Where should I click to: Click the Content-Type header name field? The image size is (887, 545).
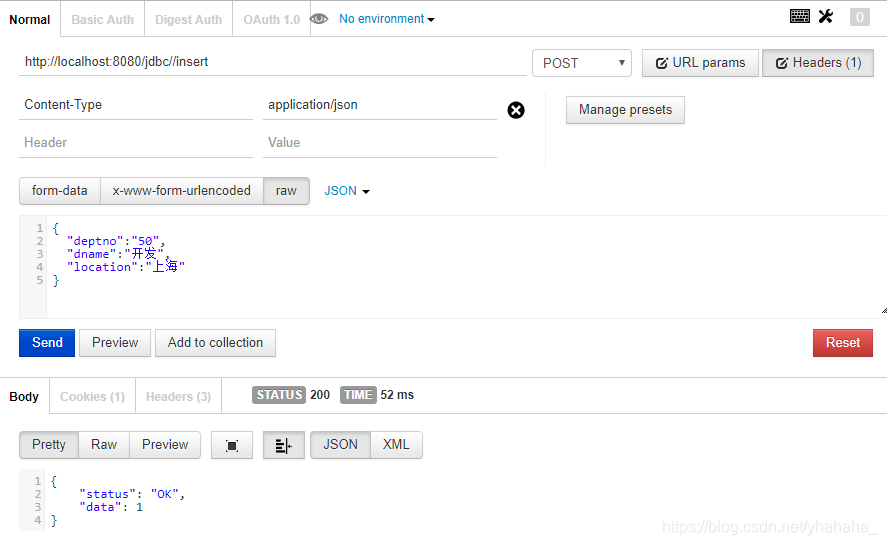[x=136, y=105]
